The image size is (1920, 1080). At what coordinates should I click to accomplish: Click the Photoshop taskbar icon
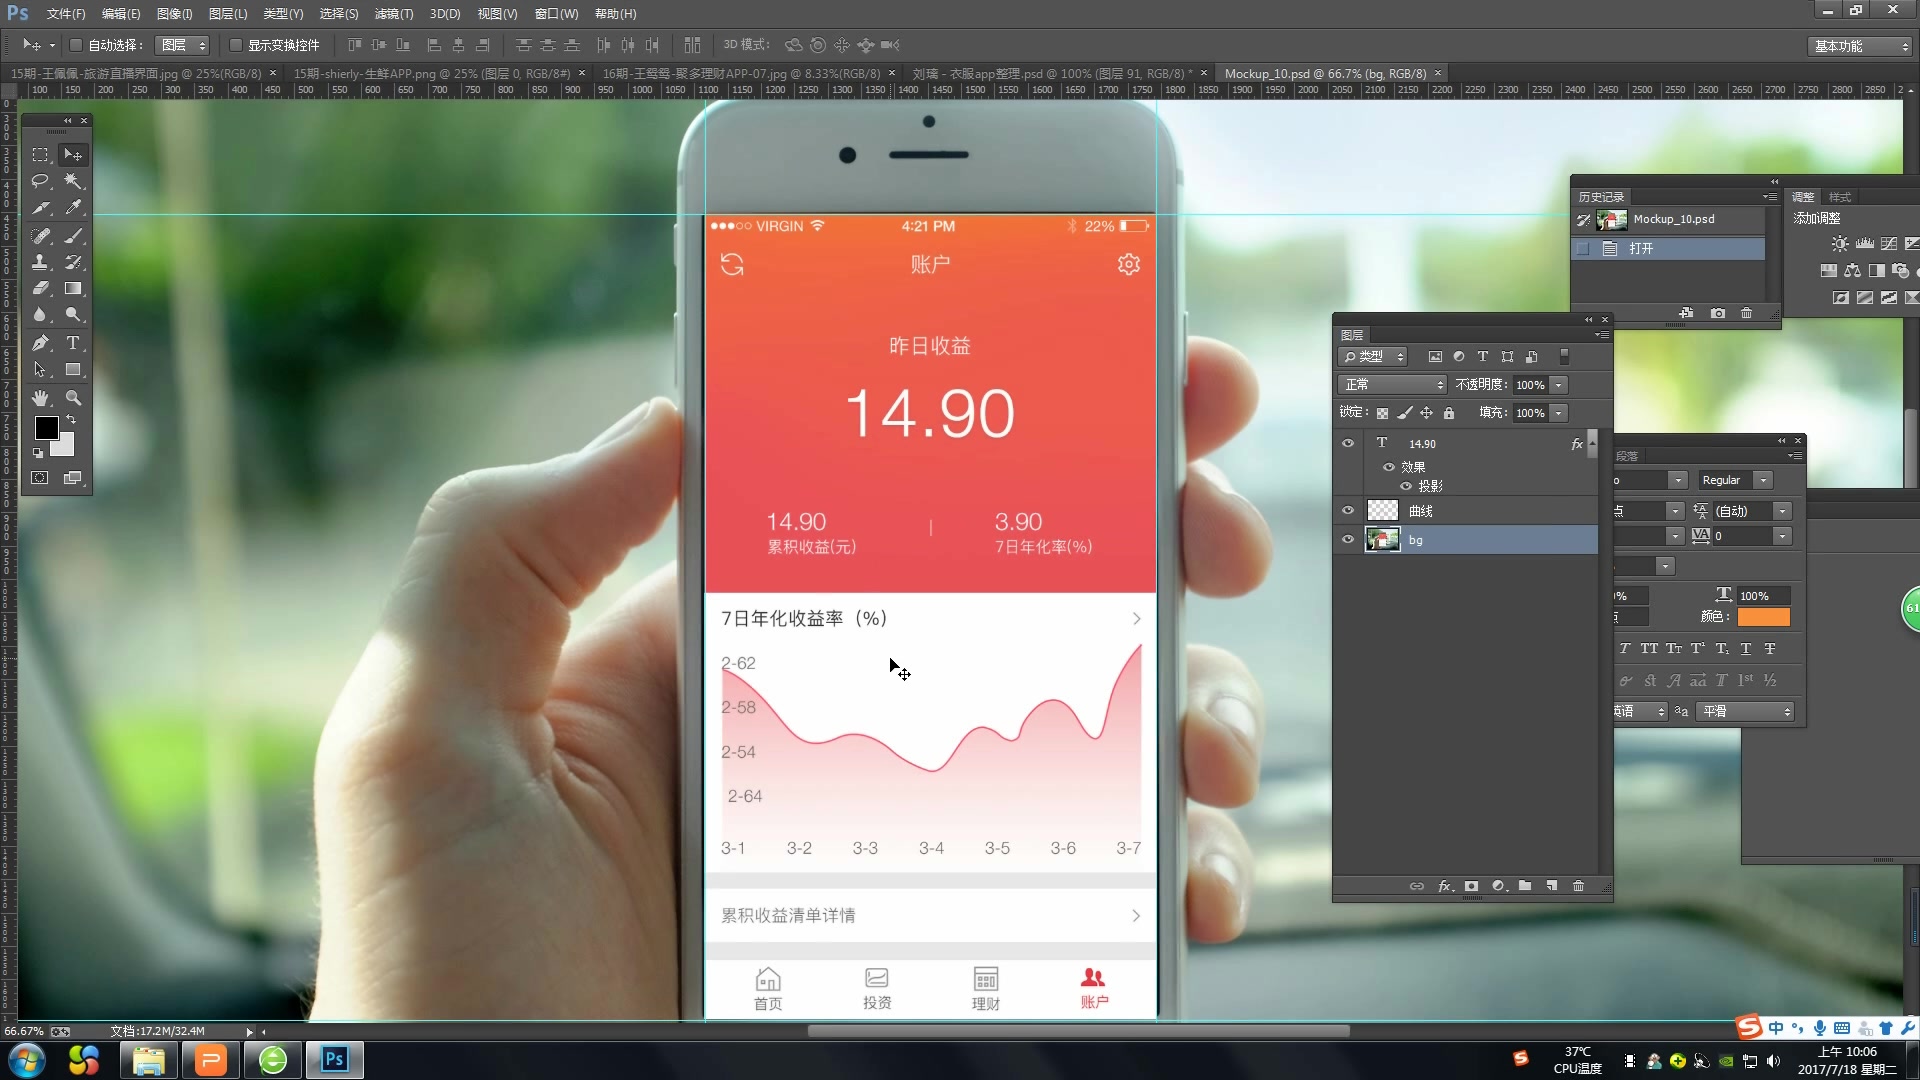point(334,1059)
